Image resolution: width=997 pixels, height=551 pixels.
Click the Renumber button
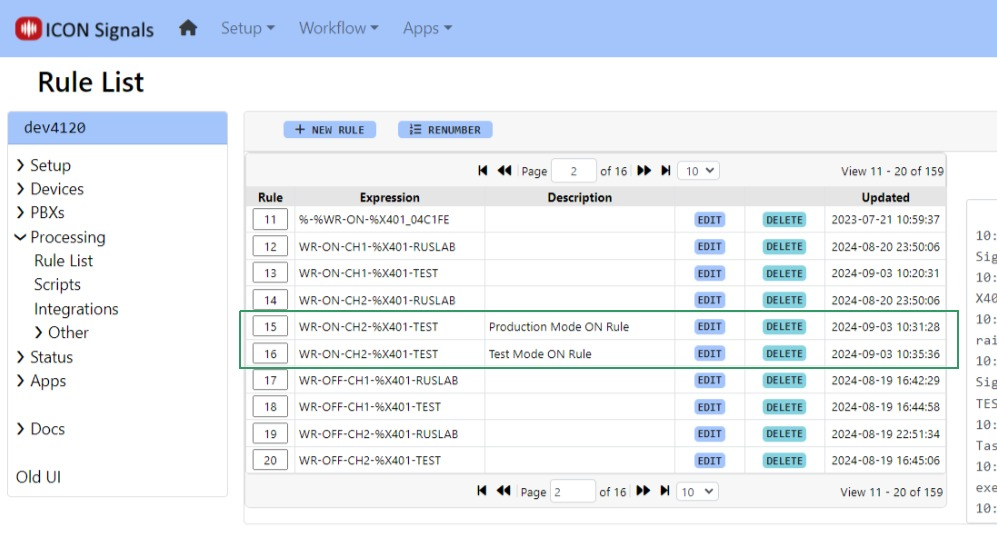click(445, 130)
